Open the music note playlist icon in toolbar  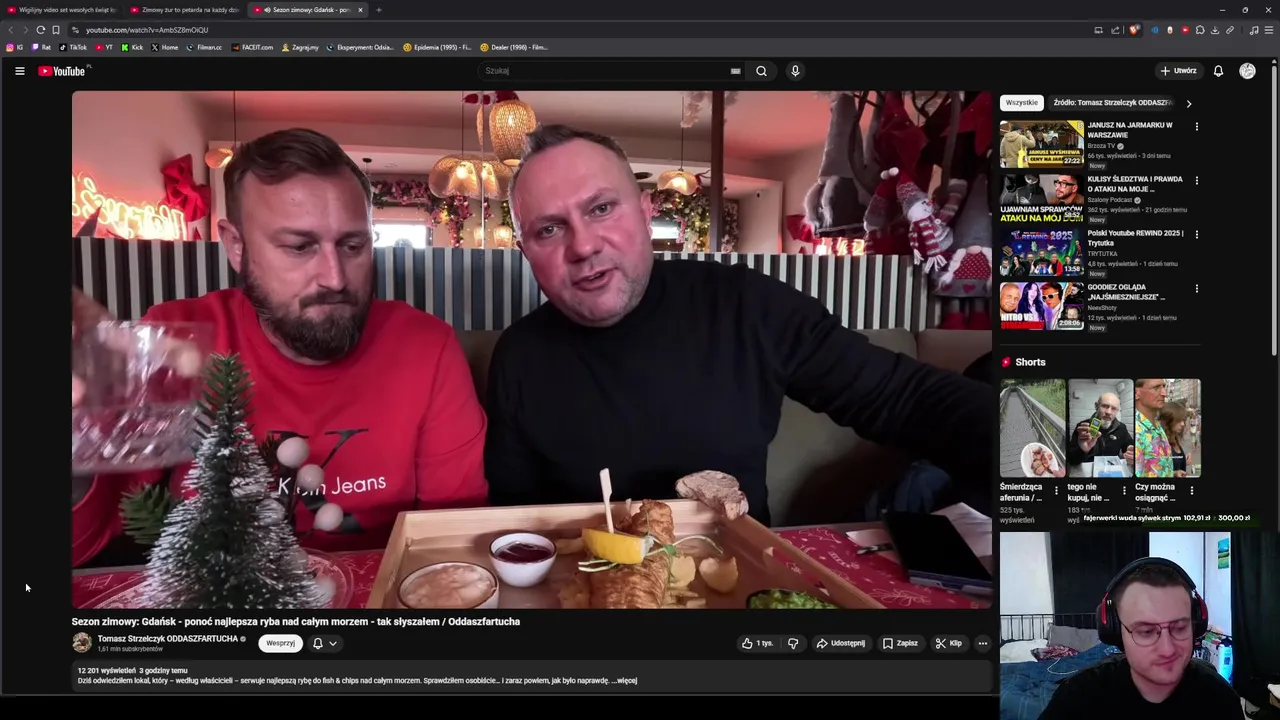pyautogui.click(x=1253, y=30)
